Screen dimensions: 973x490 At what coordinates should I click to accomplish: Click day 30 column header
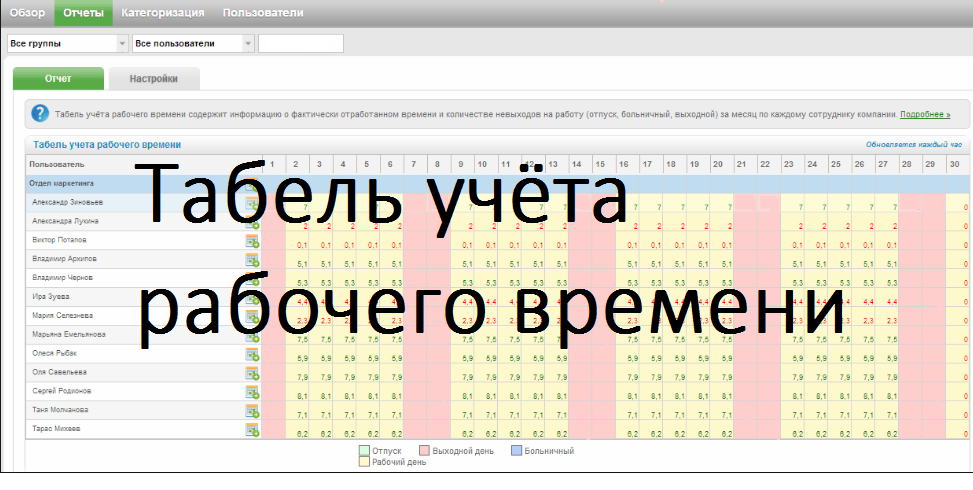(x=957, y=164)
